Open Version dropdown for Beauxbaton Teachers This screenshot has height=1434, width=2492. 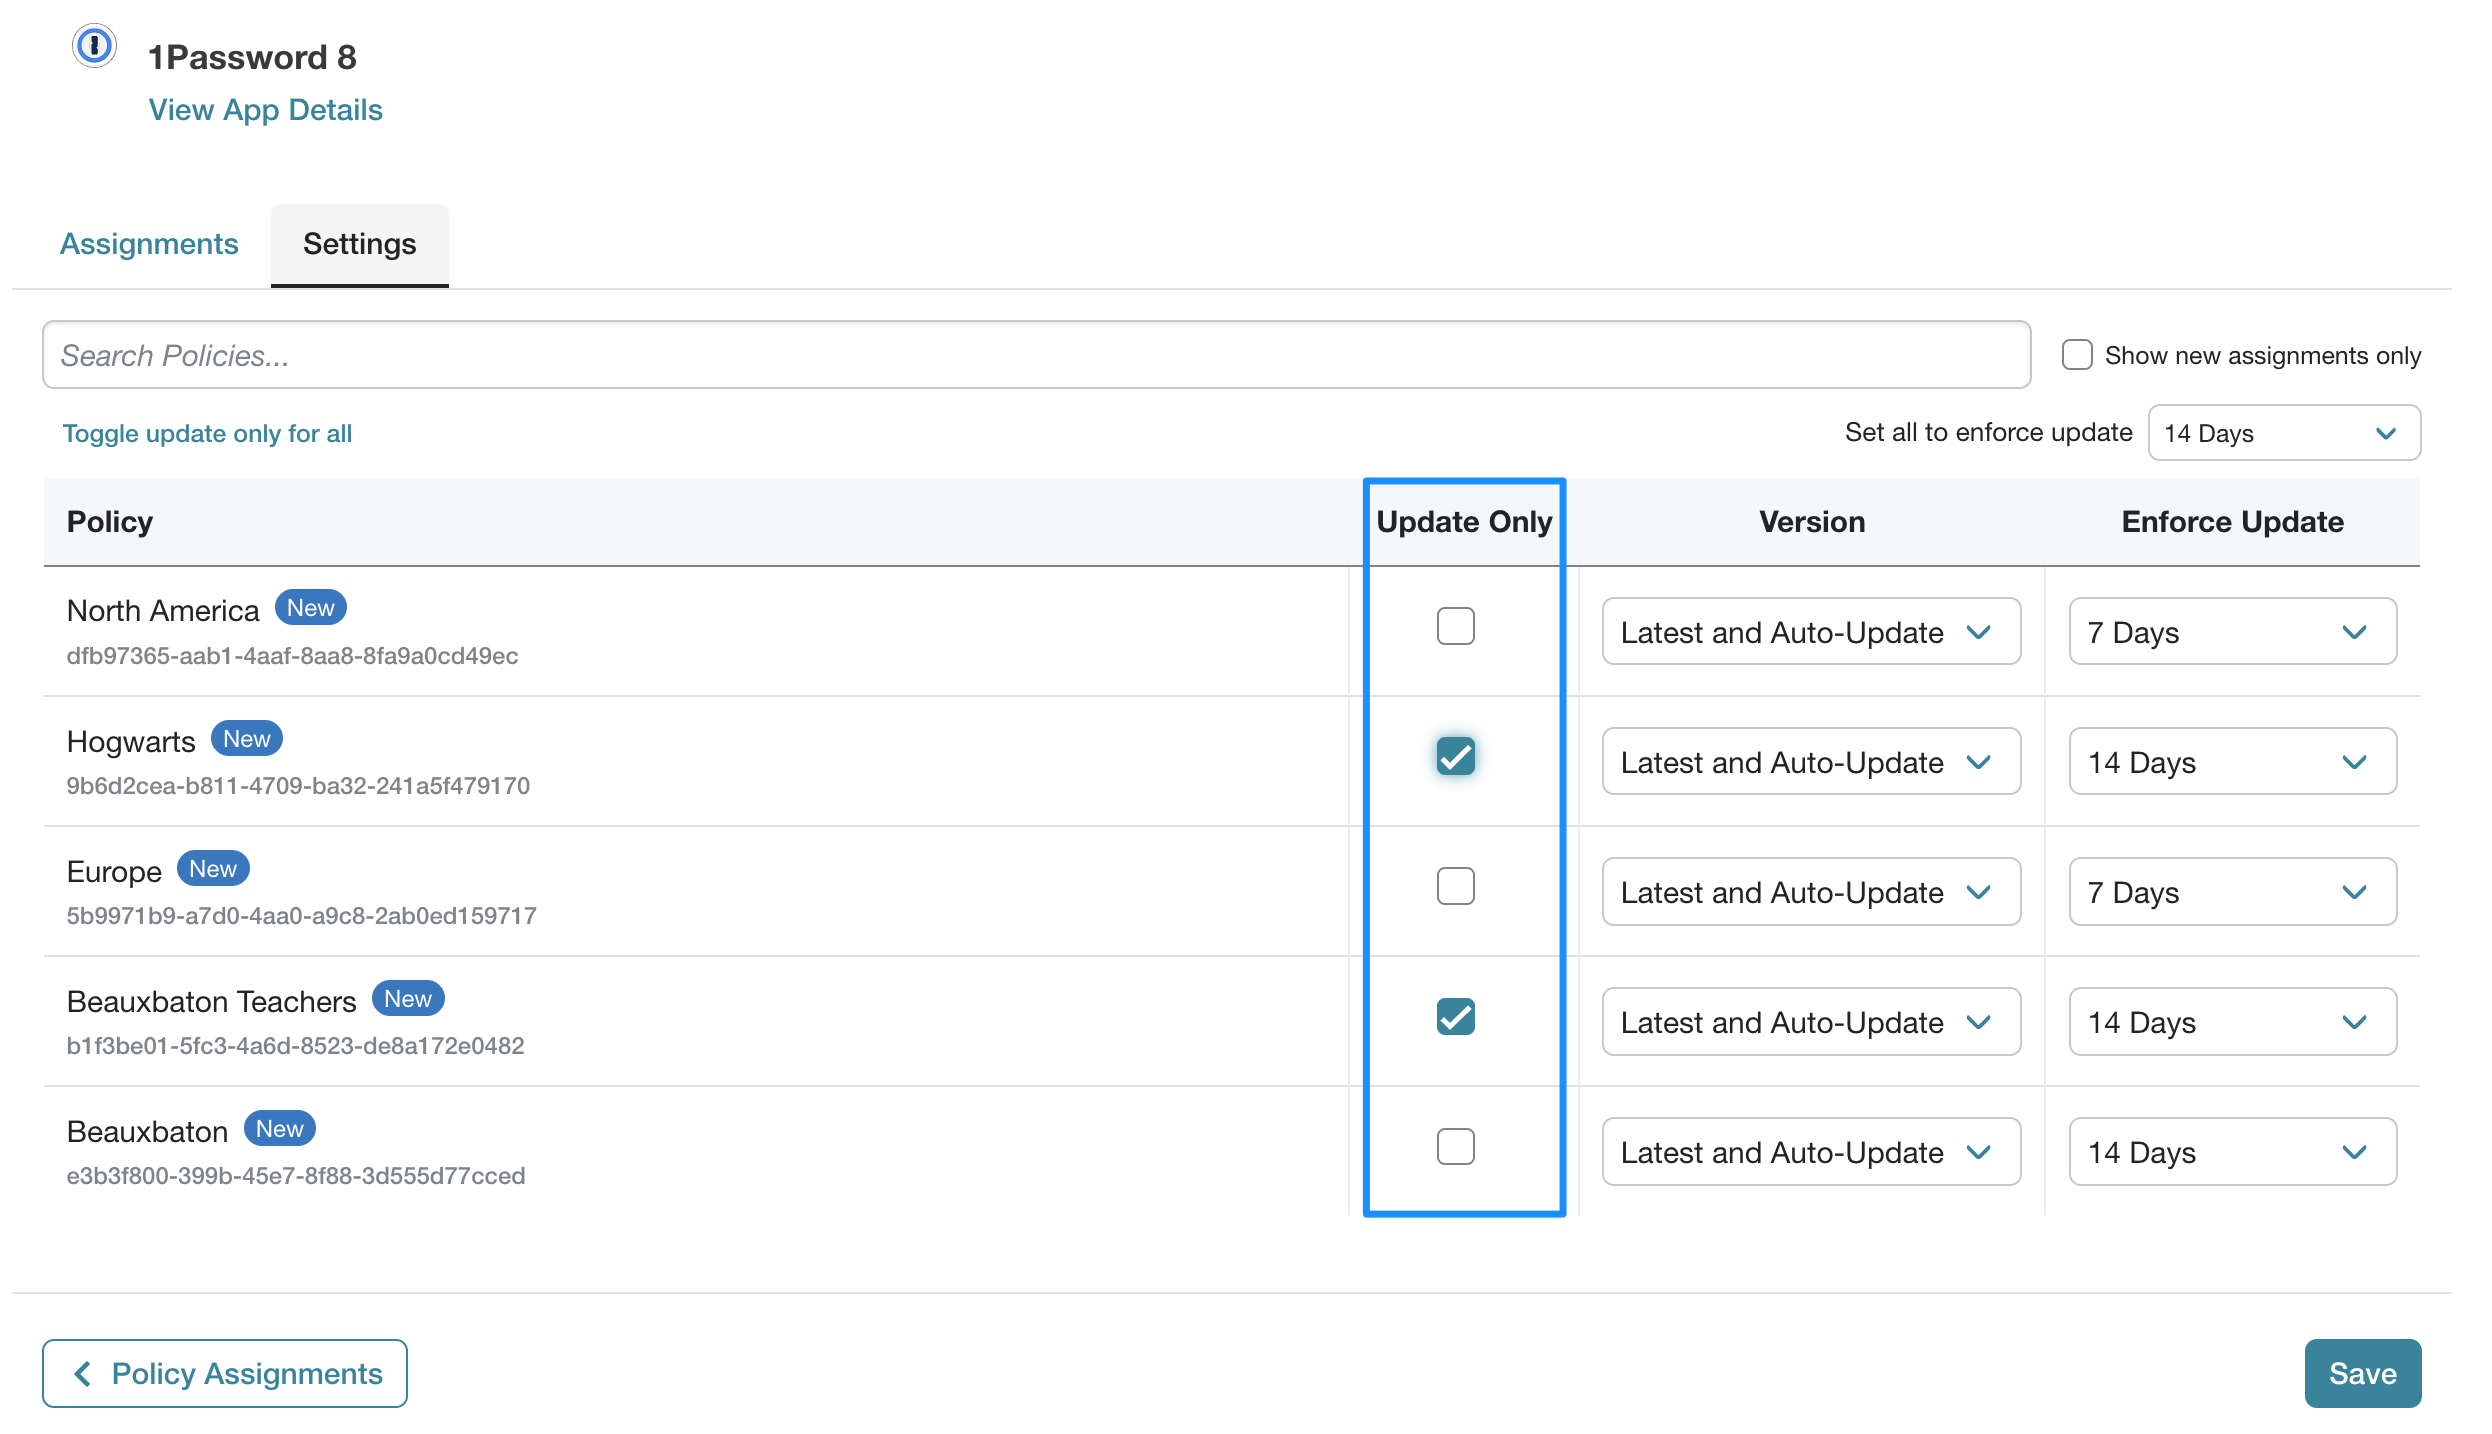coord(1811,1022)
